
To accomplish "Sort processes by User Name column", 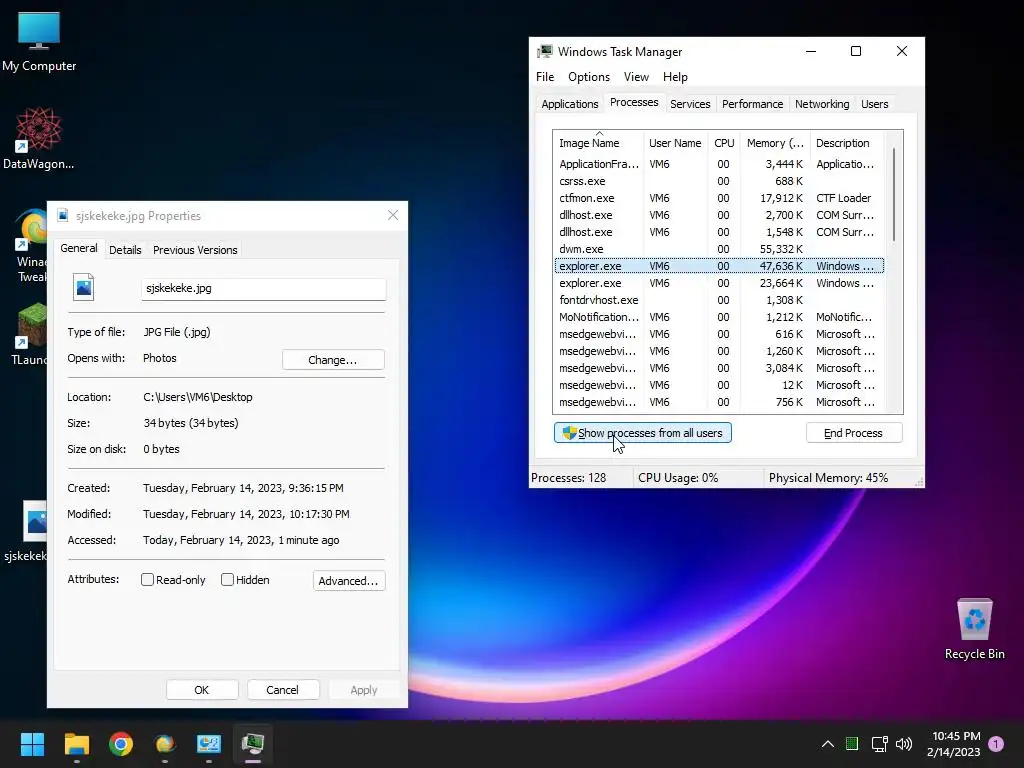I will (675, 142).
